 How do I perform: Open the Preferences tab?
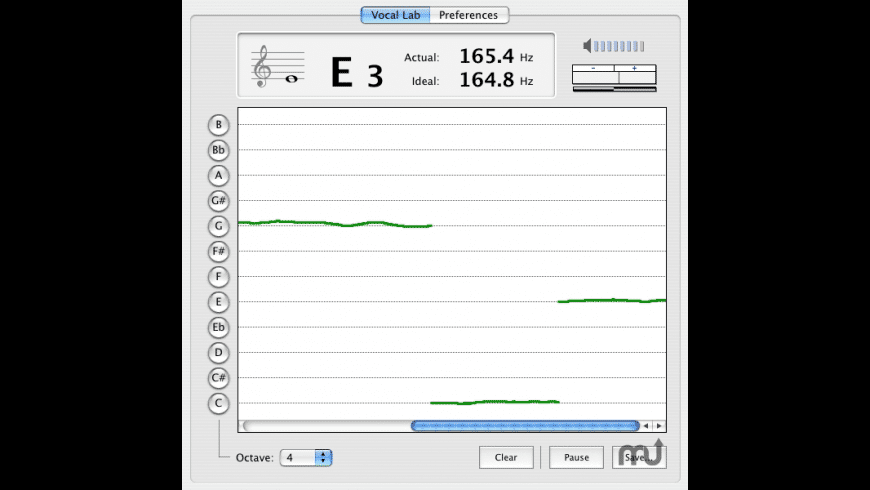[x=469, y=15]
